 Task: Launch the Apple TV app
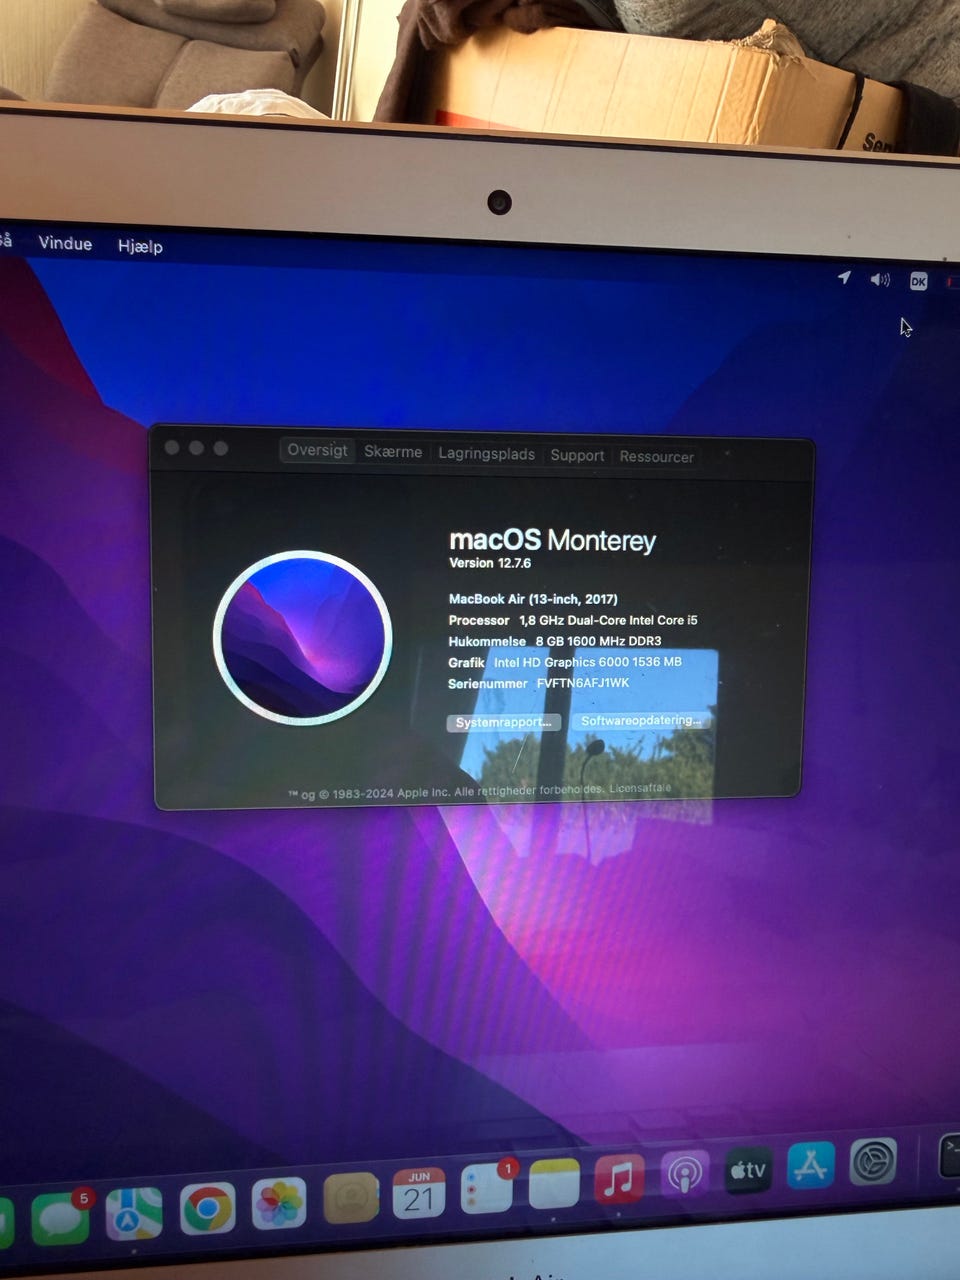748,1170
